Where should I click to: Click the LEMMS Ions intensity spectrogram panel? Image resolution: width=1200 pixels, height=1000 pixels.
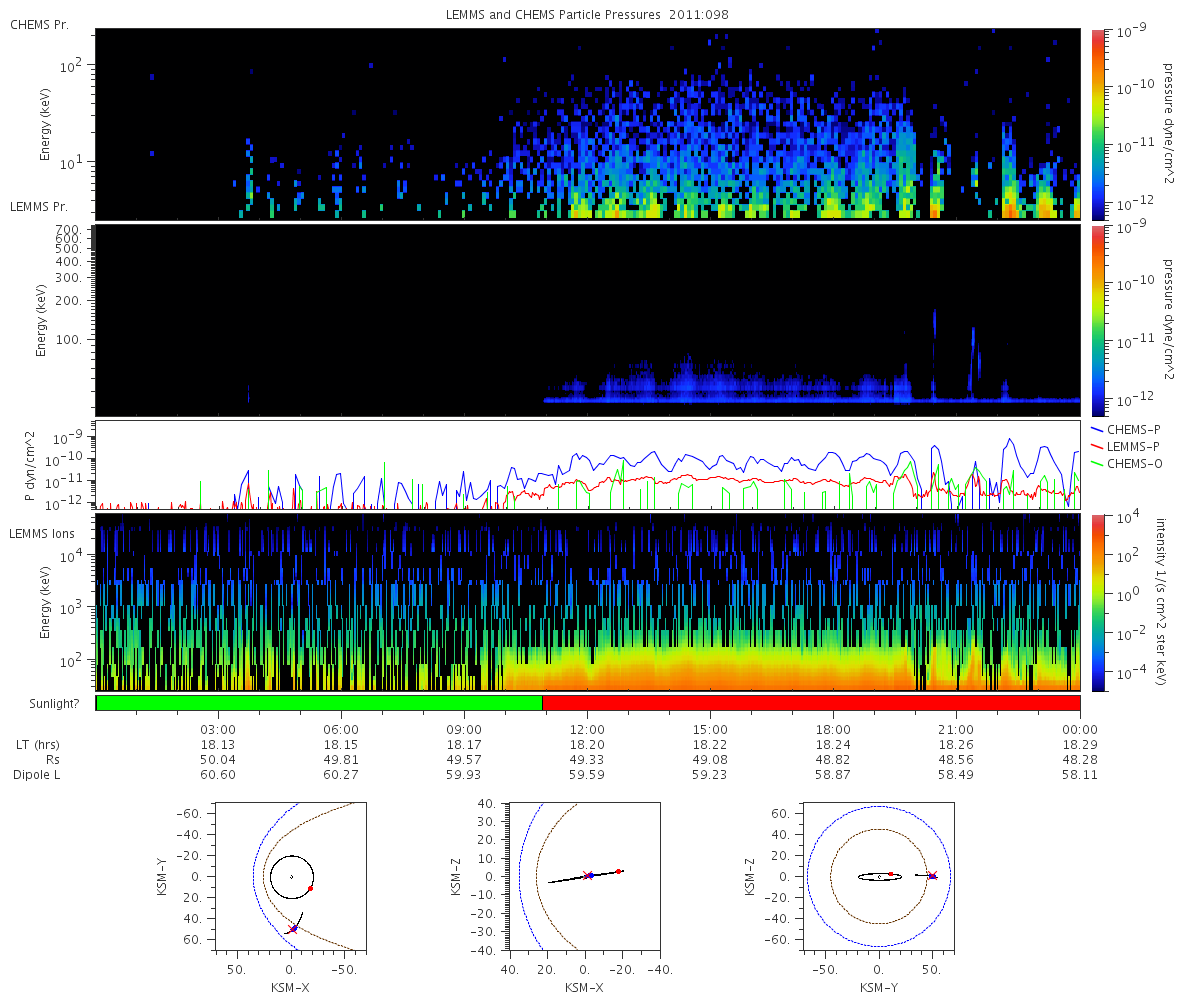[x=588, y=602]
